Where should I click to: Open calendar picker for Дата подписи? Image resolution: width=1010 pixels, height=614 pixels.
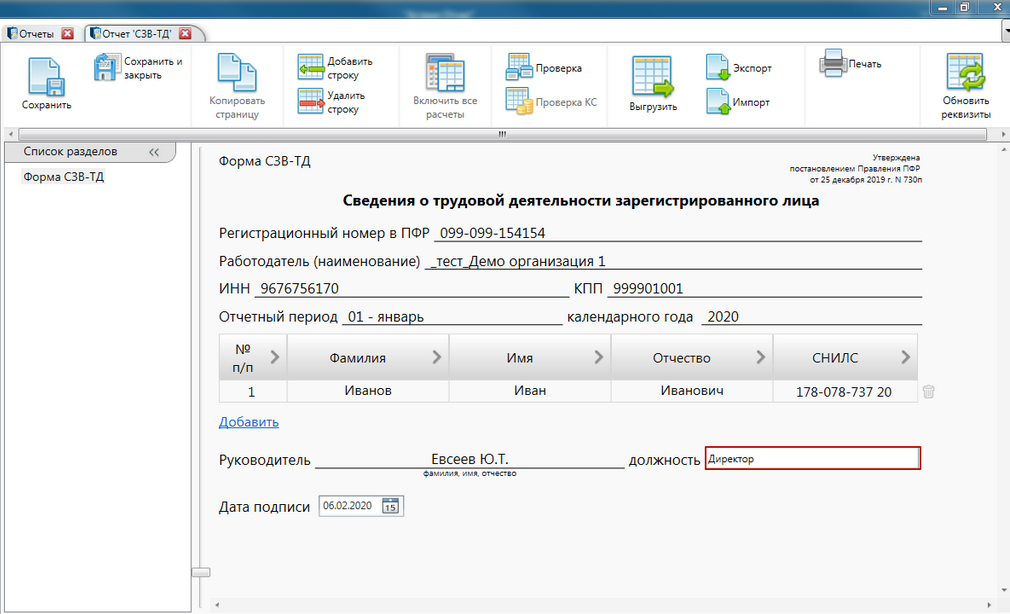coord(390,506)
